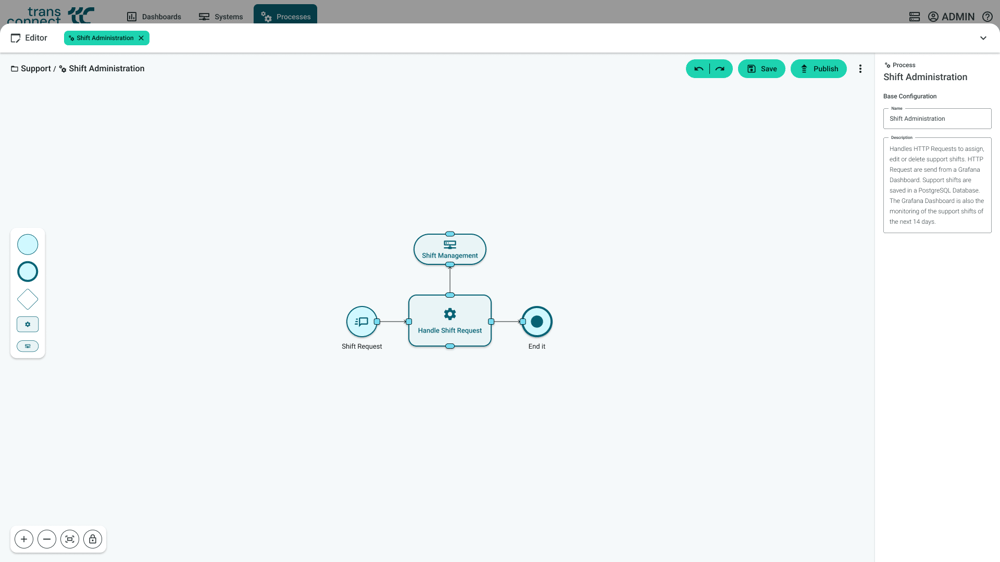Open the server list icon in header
1000x562 pixels.
click(915, 17)
